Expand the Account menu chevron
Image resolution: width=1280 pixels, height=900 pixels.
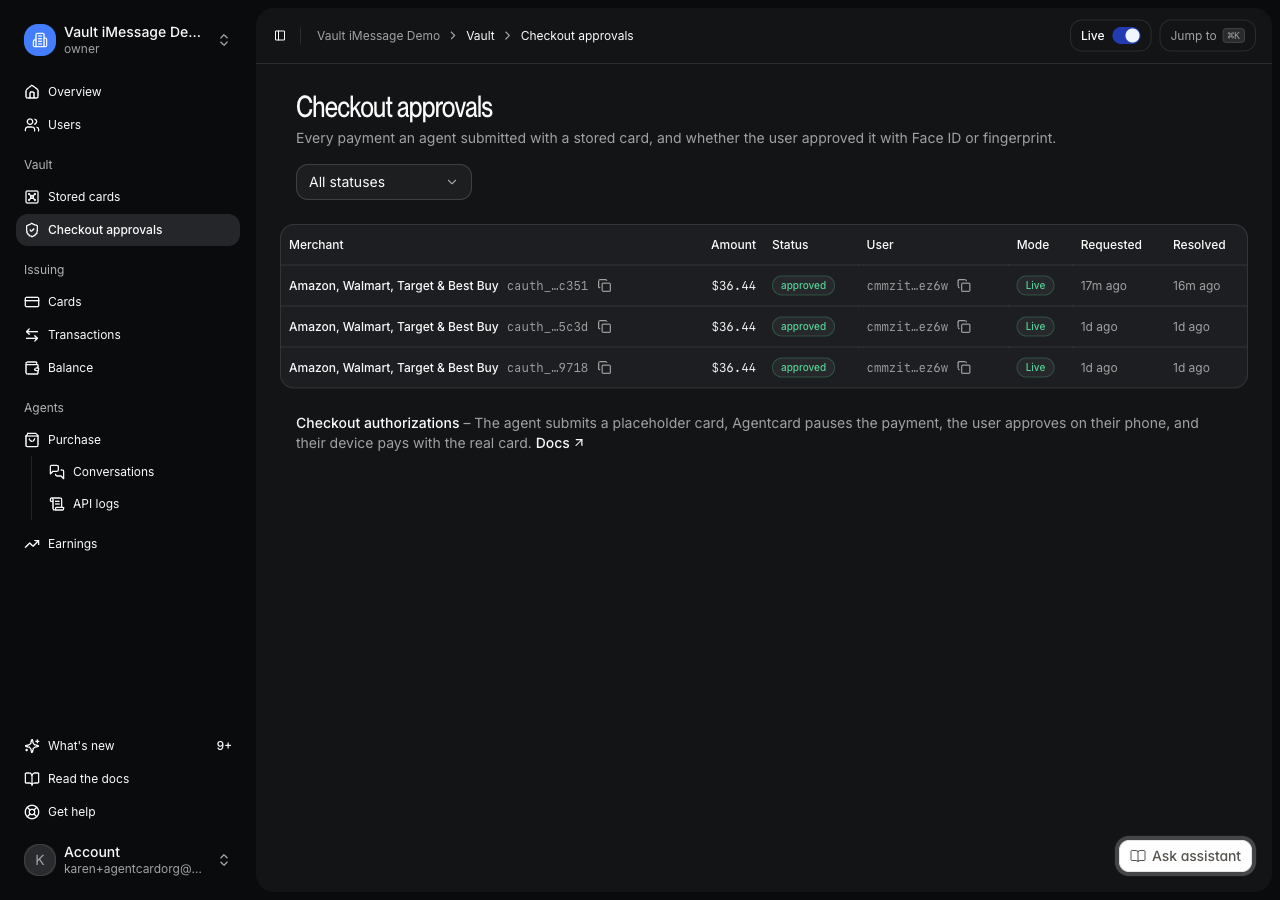click(224, 860)
